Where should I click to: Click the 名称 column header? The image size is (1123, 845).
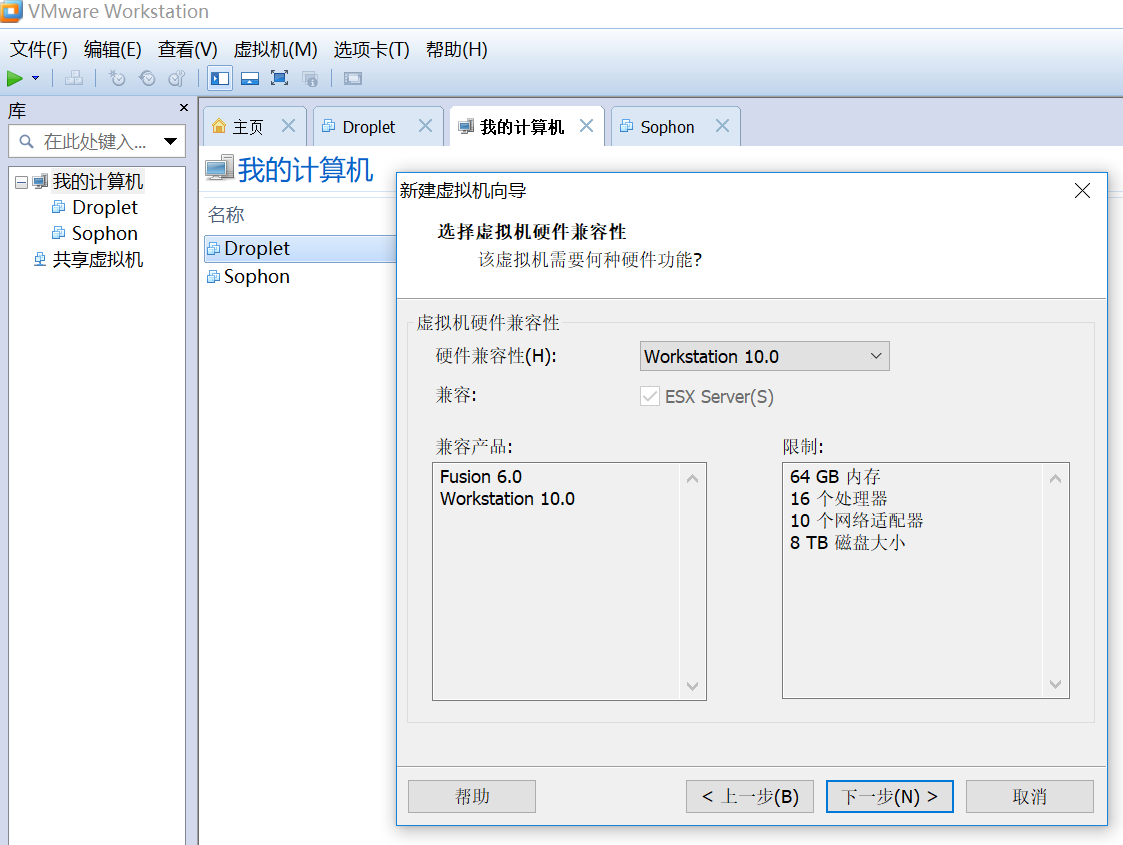pos(226,214)
